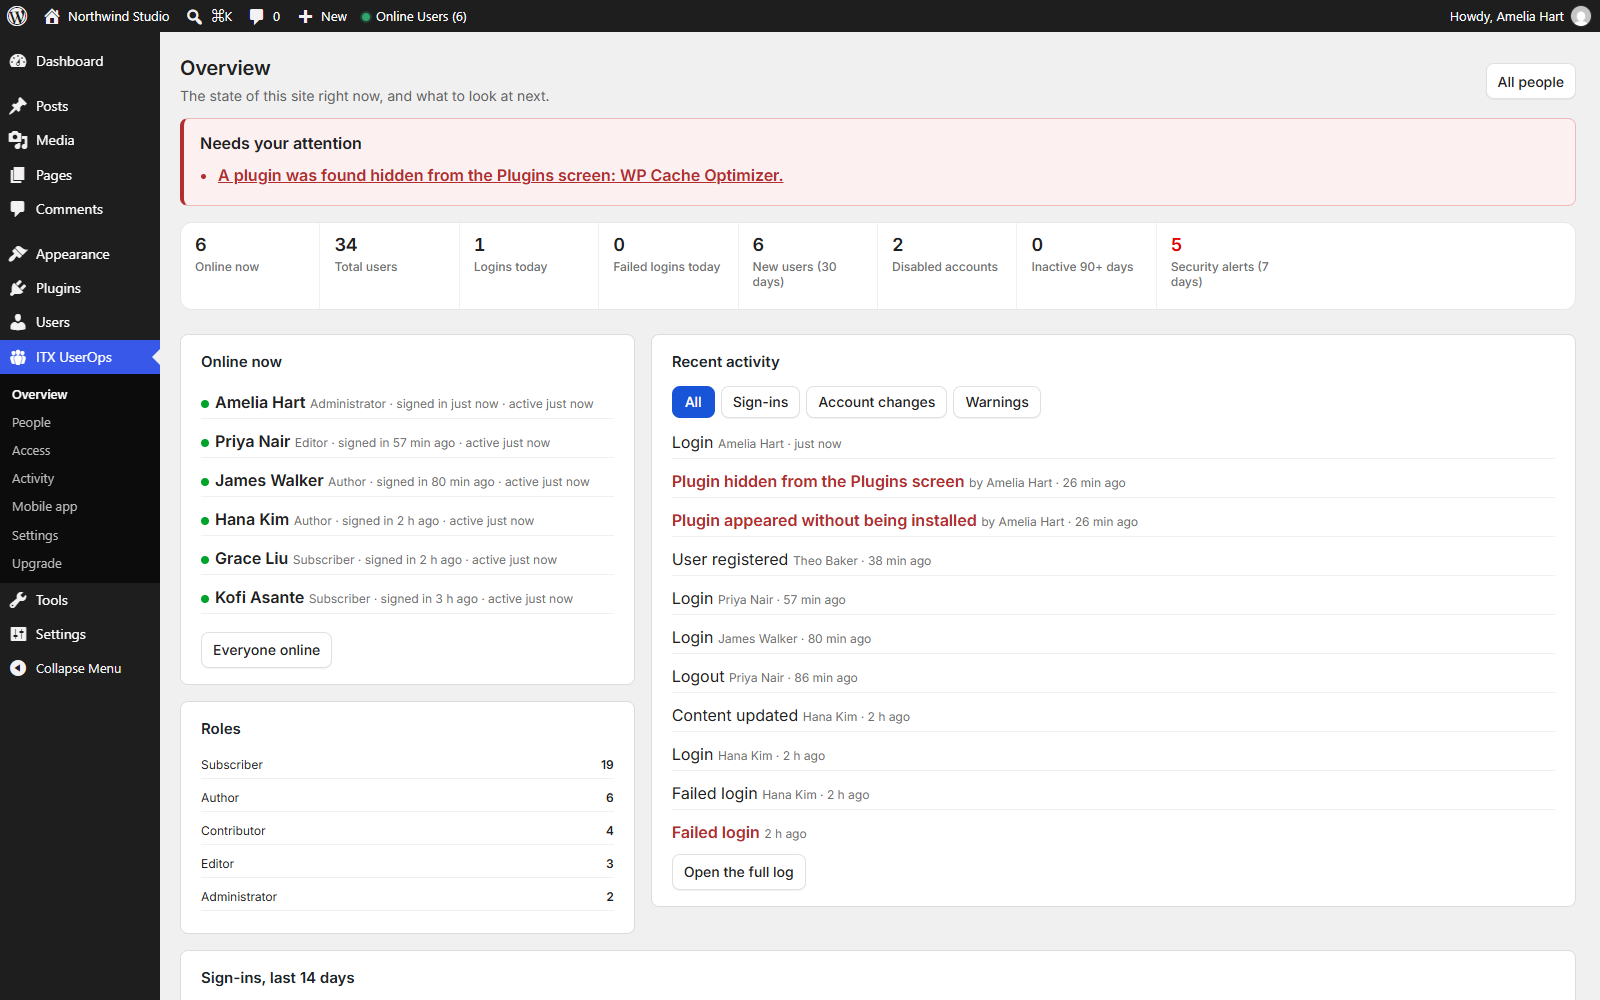Switch to the Account changes filter
The width and height of the screenshot is (1600, 1000).
point(876,402)
